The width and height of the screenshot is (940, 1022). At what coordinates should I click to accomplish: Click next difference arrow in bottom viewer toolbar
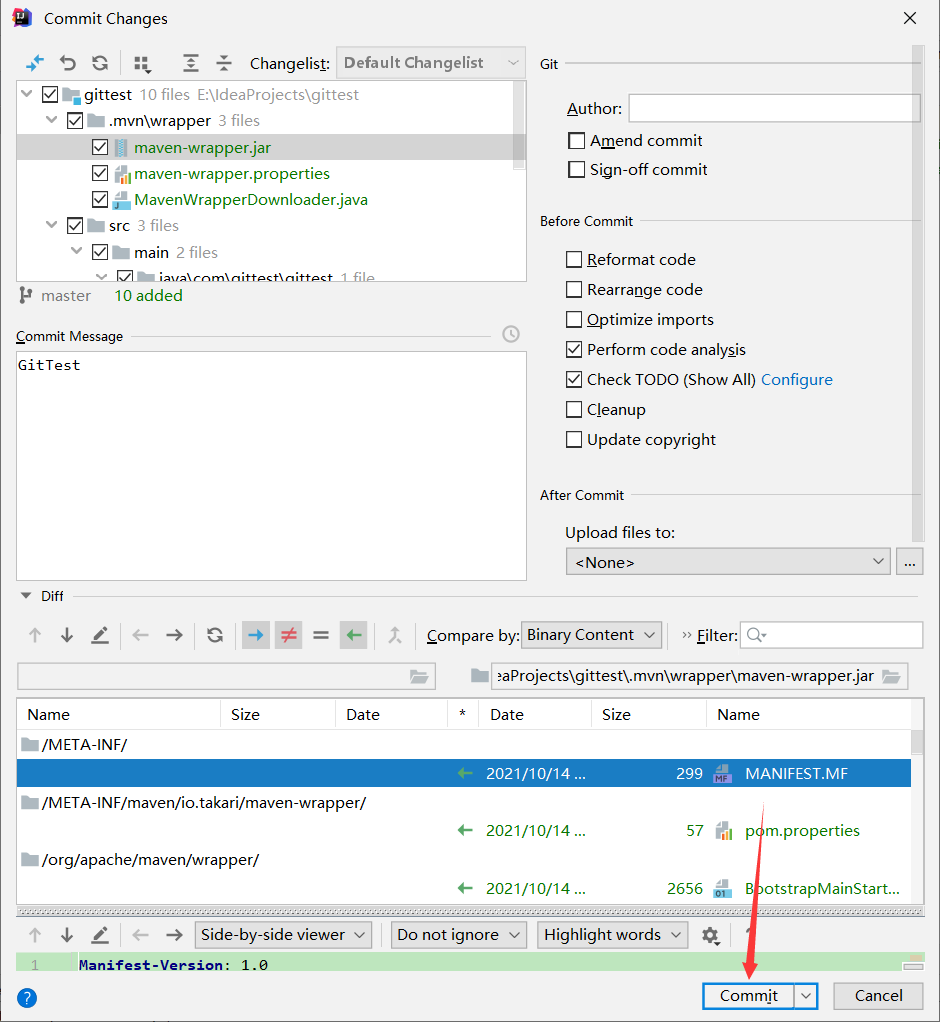(66, 935)
